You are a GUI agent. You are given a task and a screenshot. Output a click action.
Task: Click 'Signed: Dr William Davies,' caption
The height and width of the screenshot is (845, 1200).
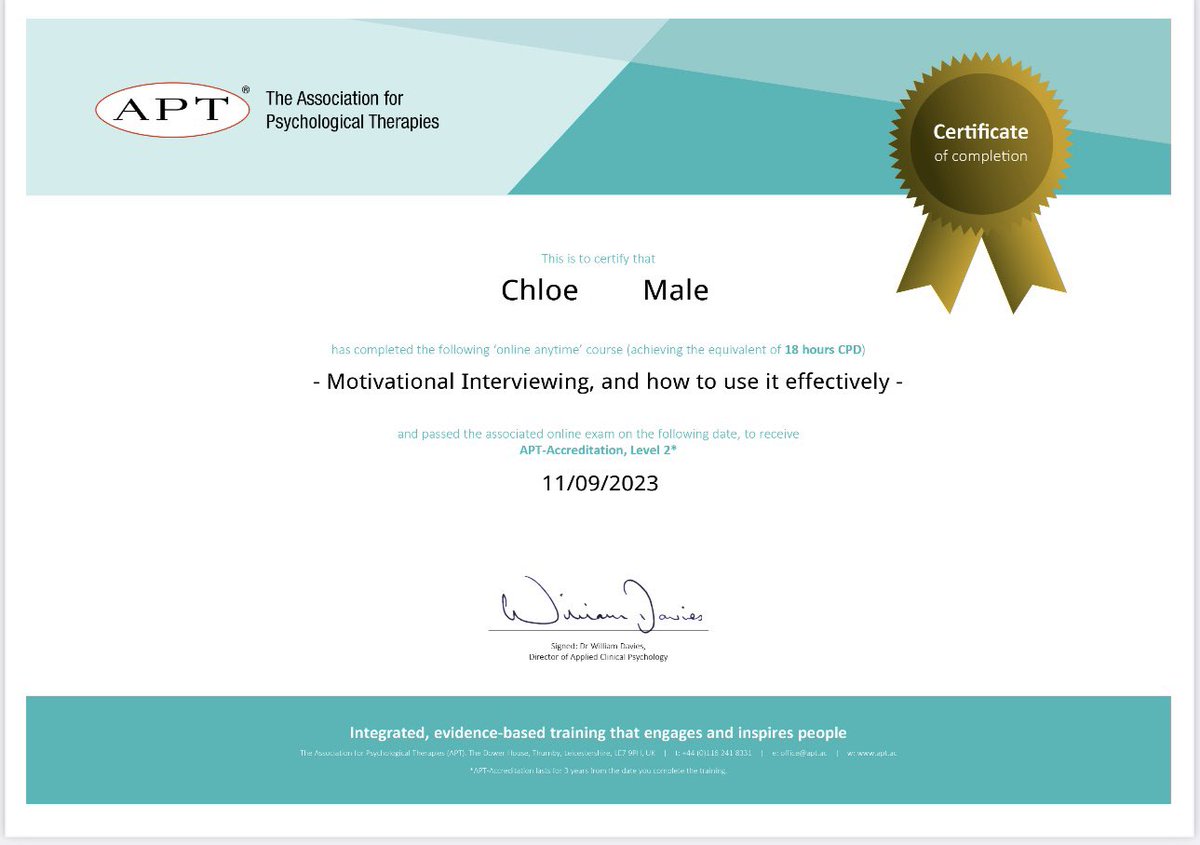coord(598,646)
